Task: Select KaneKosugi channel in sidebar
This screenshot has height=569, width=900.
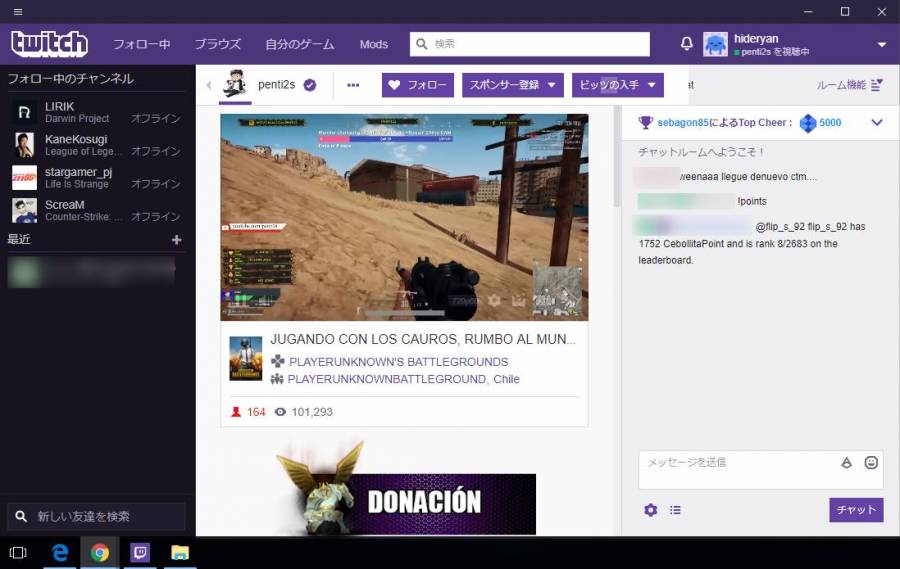Action: [96, 145]
